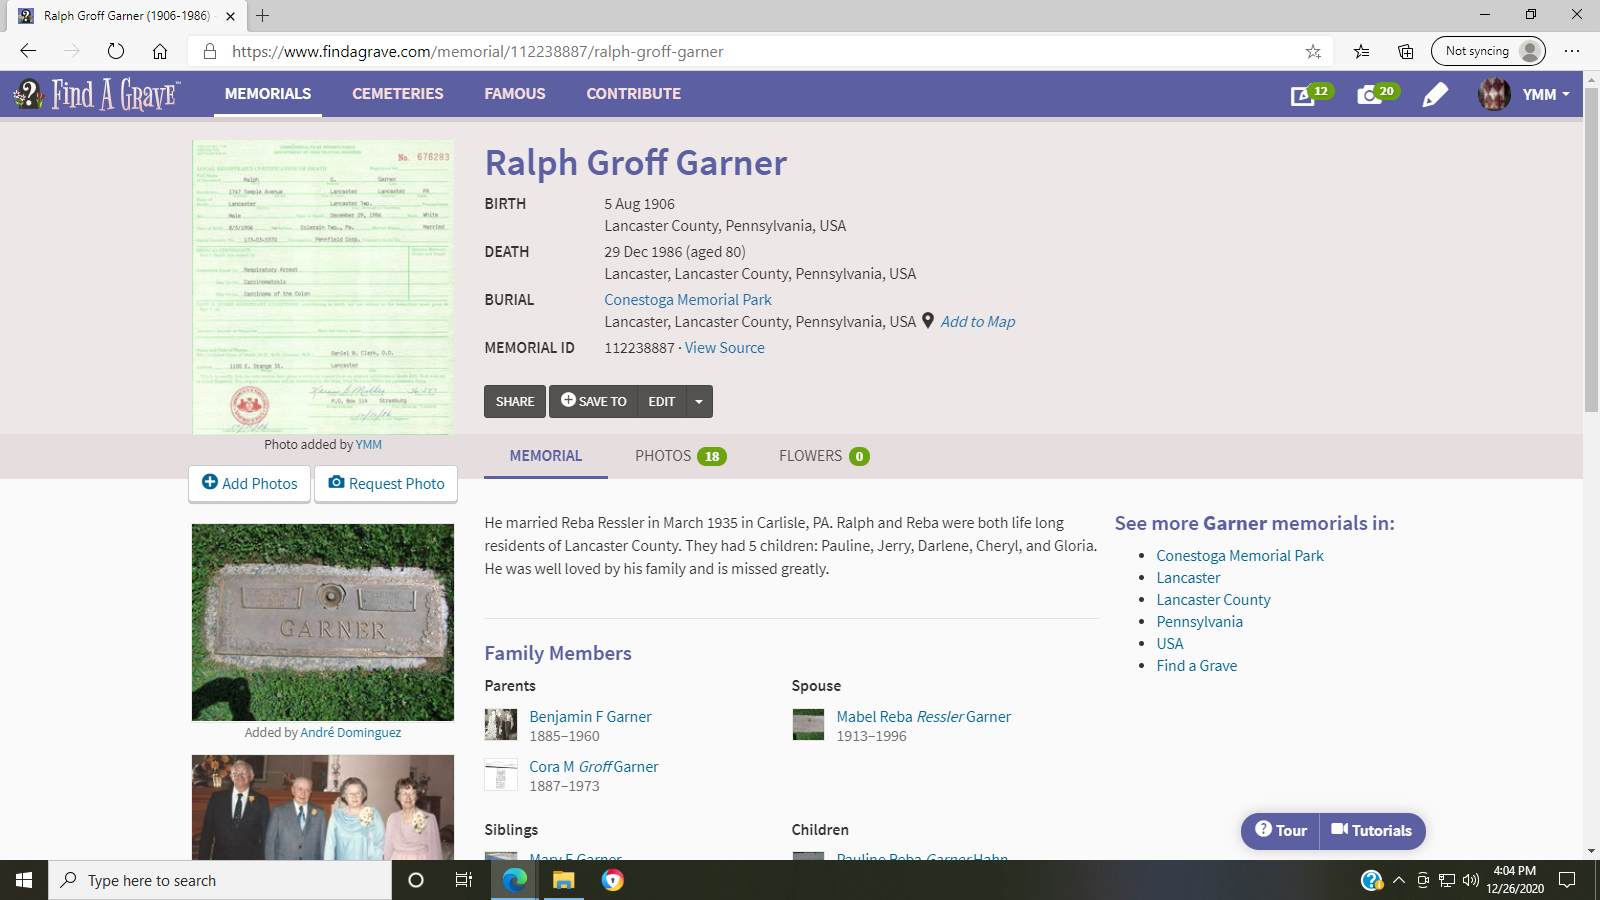View site information lock icon
Screen dimensions: 1600x900
pos(210,51)
